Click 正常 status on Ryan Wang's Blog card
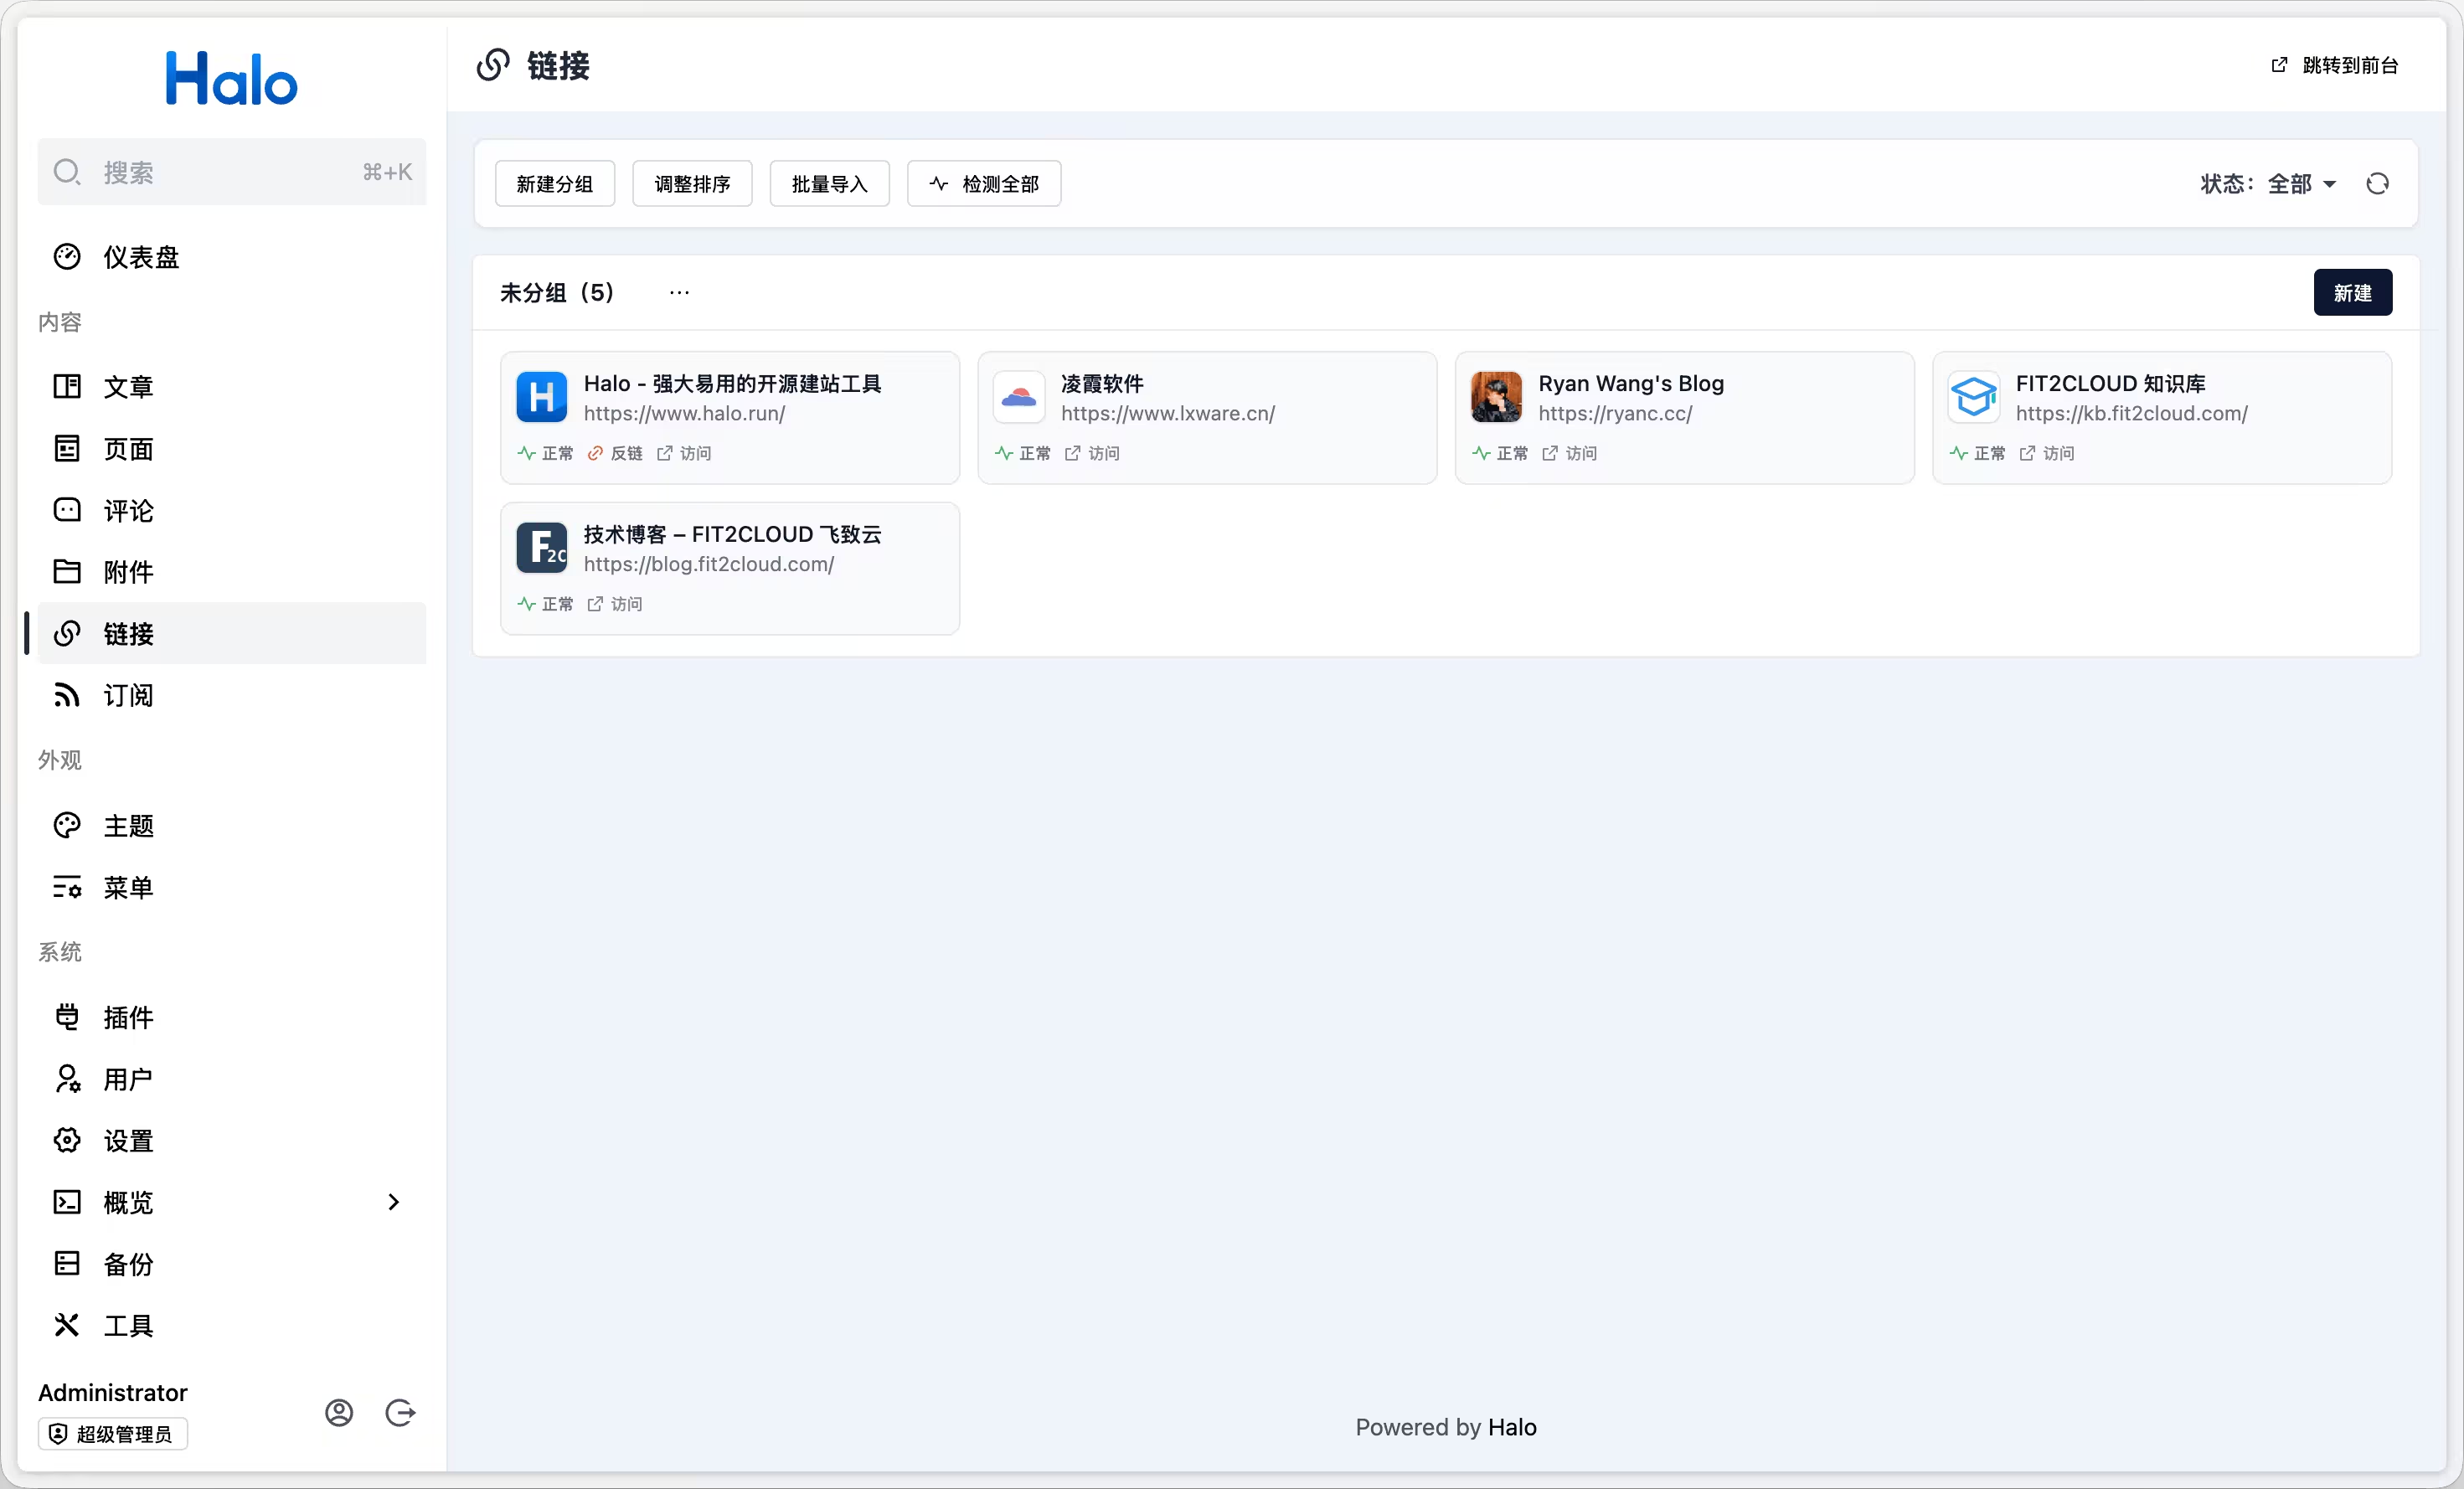The image size is (2464, 1489). click(1500, 453)
